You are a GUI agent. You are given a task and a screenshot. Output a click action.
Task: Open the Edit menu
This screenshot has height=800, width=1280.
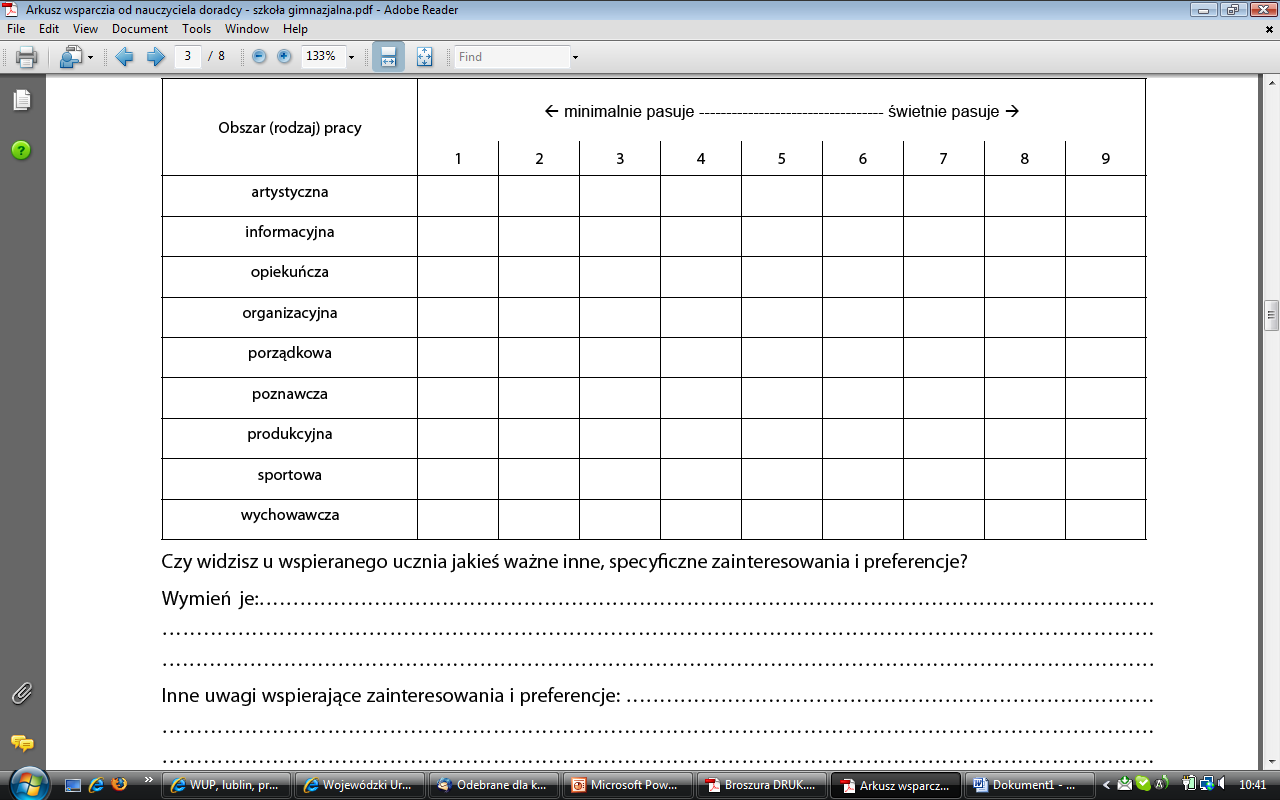(x=49, y=29)
